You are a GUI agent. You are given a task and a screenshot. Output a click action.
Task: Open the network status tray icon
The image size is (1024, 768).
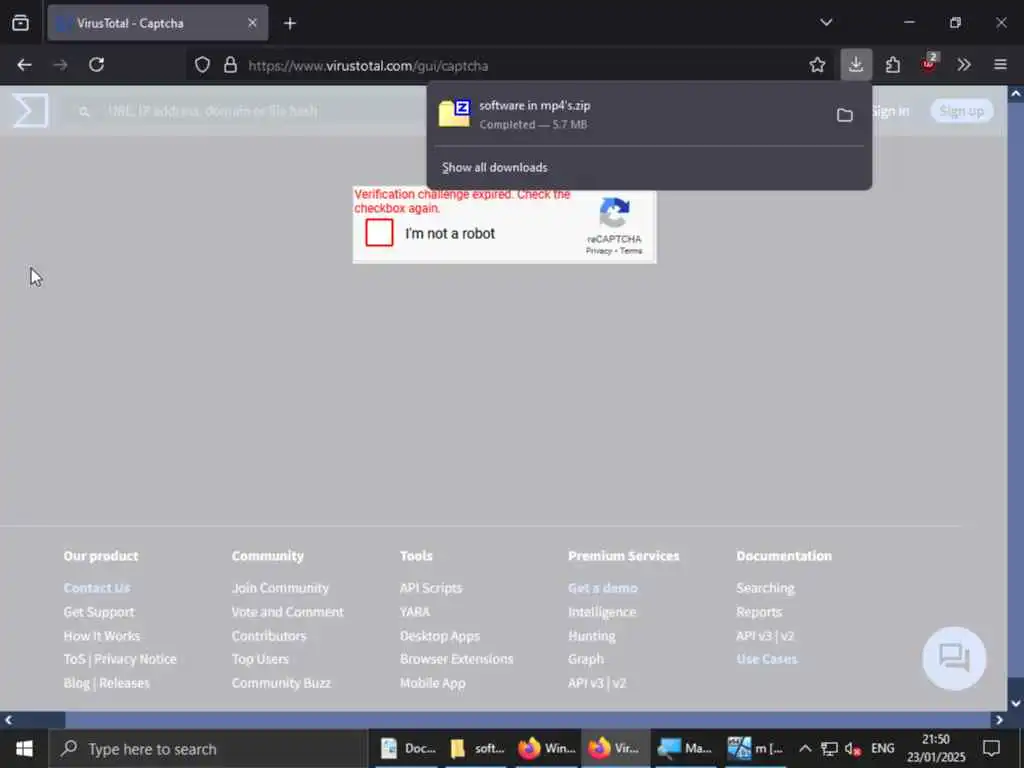pos(829,748)
